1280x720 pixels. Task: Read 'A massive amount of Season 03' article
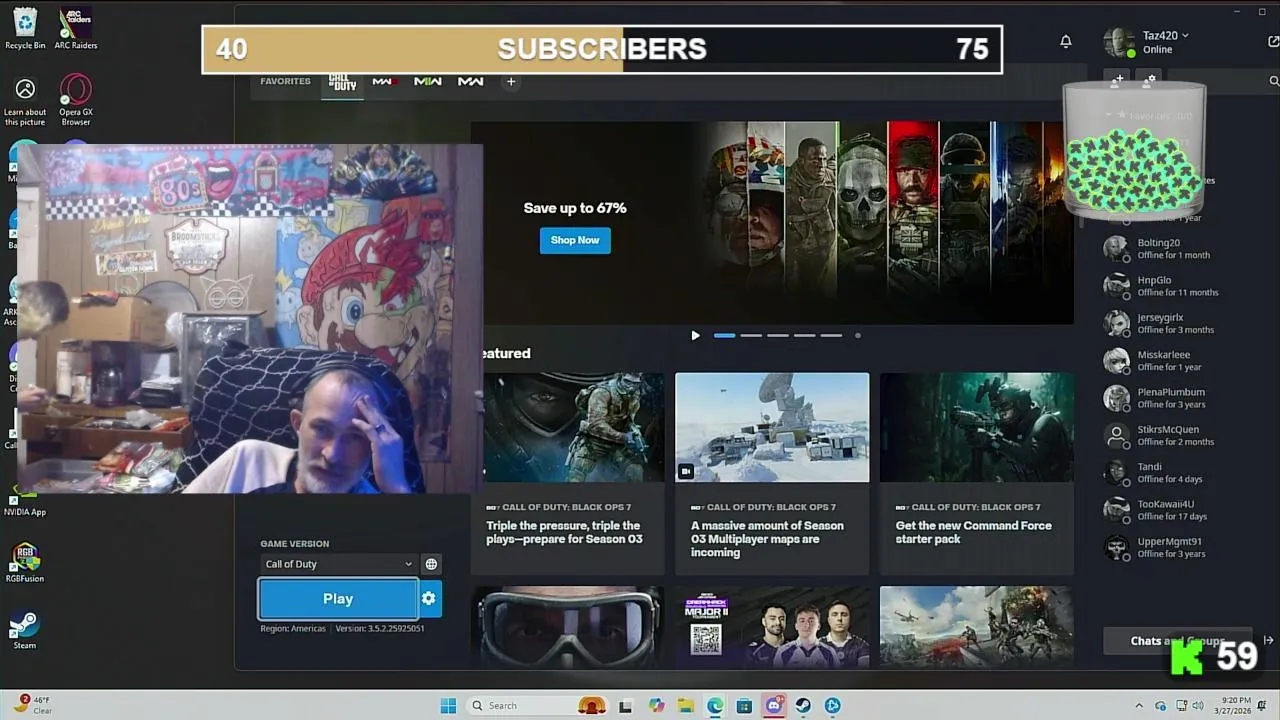(767, 539)
